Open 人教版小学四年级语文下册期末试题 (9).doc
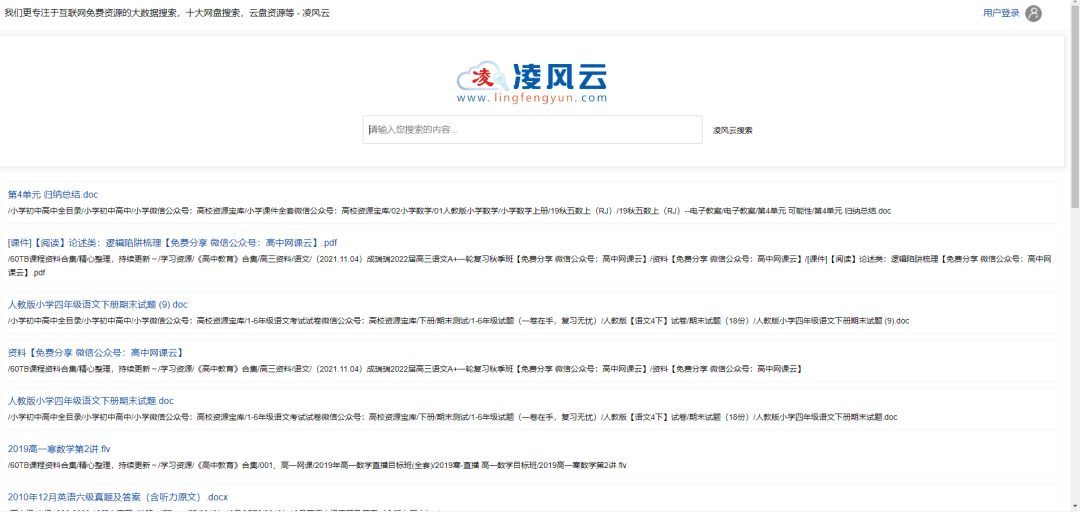 pos(97,304)
